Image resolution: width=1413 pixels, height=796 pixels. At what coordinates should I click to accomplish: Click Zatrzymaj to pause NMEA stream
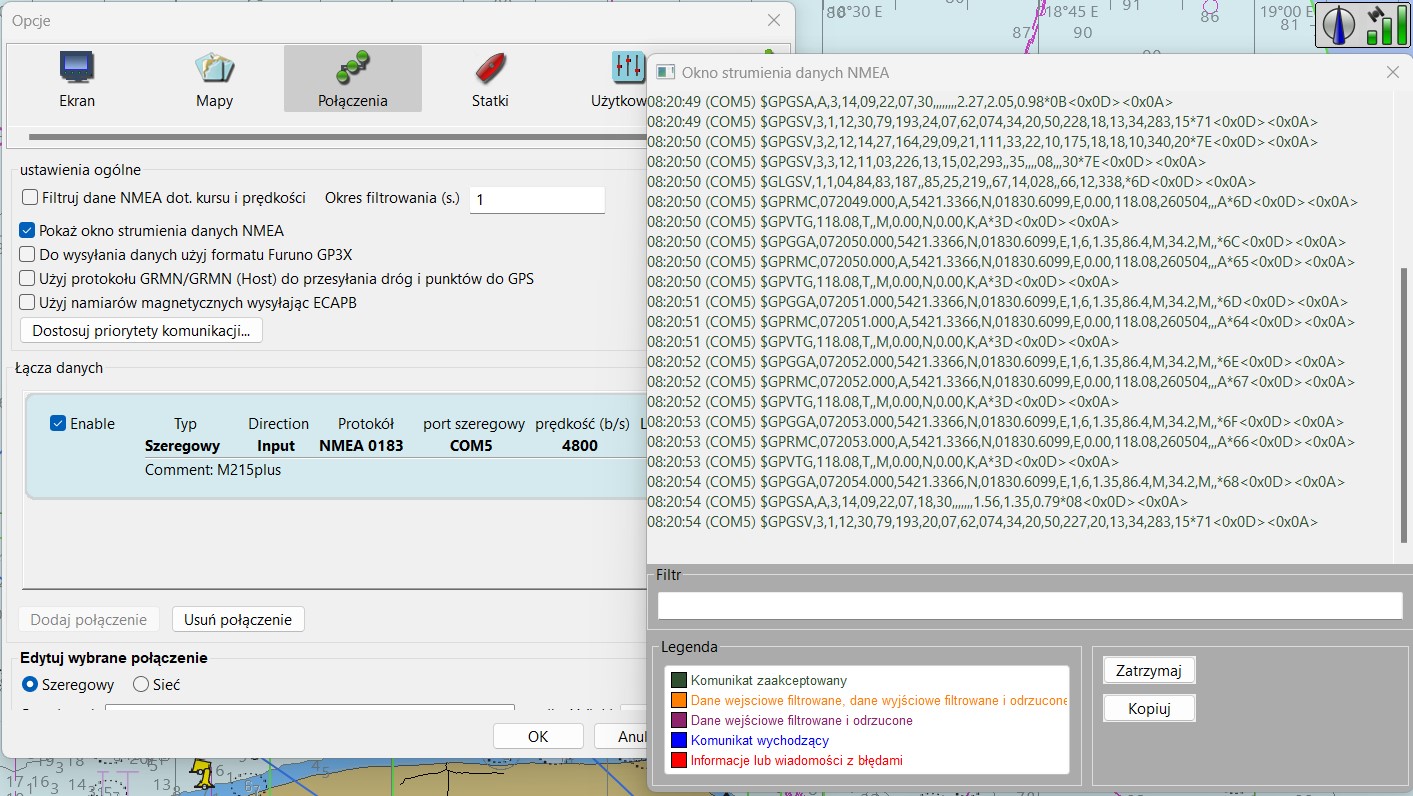[x=1149, y=670]
